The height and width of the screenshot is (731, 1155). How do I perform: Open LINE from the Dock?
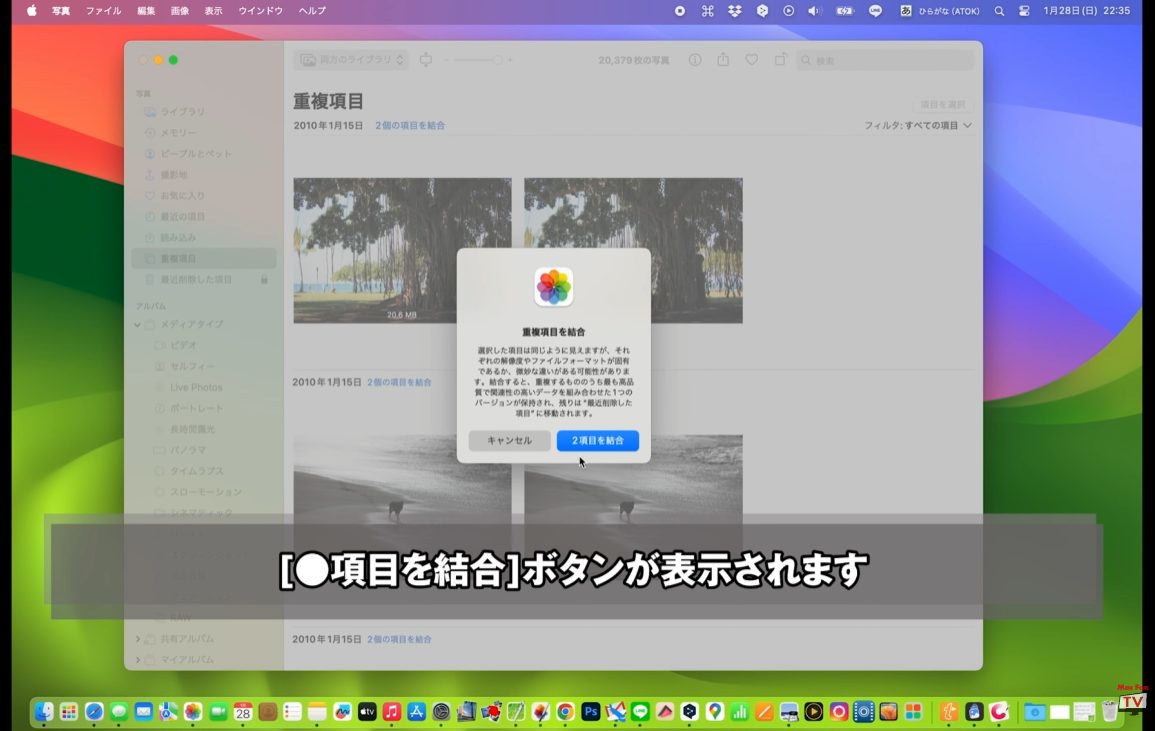pos(640,711)
